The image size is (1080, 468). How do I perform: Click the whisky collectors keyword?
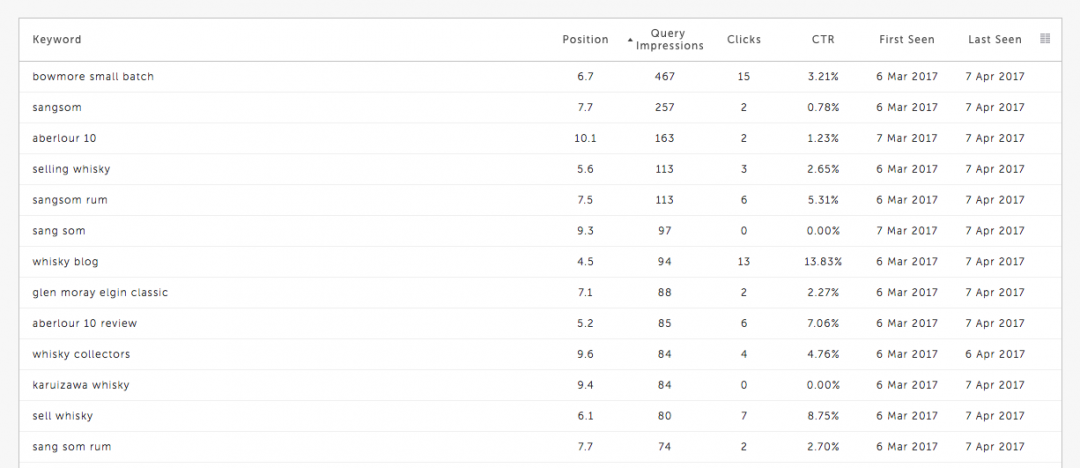coord(81,355)
